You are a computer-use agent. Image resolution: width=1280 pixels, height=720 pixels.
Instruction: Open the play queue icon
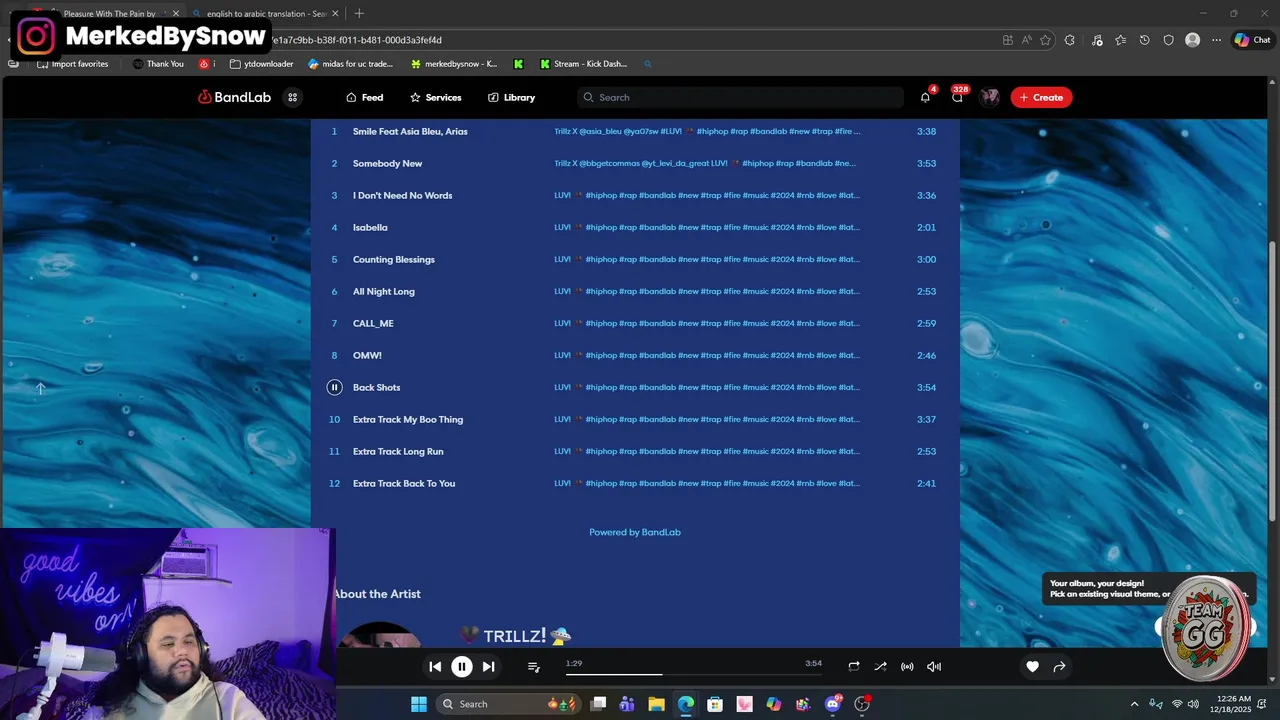pyautogui.click(x=533, y=666)
